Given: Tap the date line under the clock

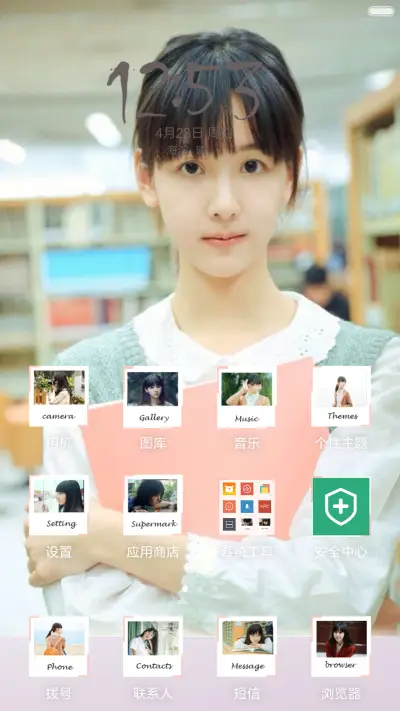Looking at the screenshot, I should 194,133.
